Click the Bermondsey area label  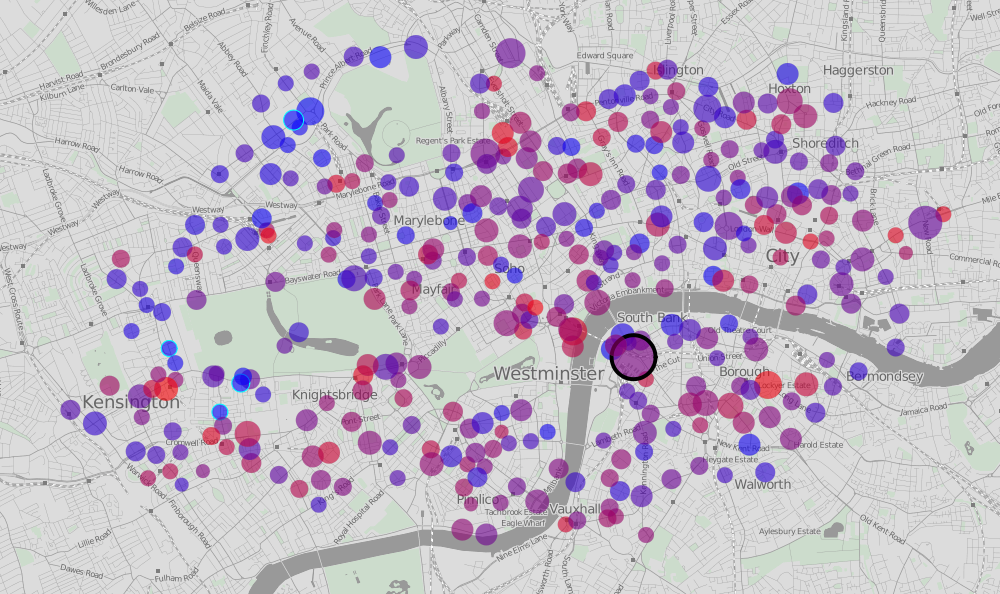[884, 377]
